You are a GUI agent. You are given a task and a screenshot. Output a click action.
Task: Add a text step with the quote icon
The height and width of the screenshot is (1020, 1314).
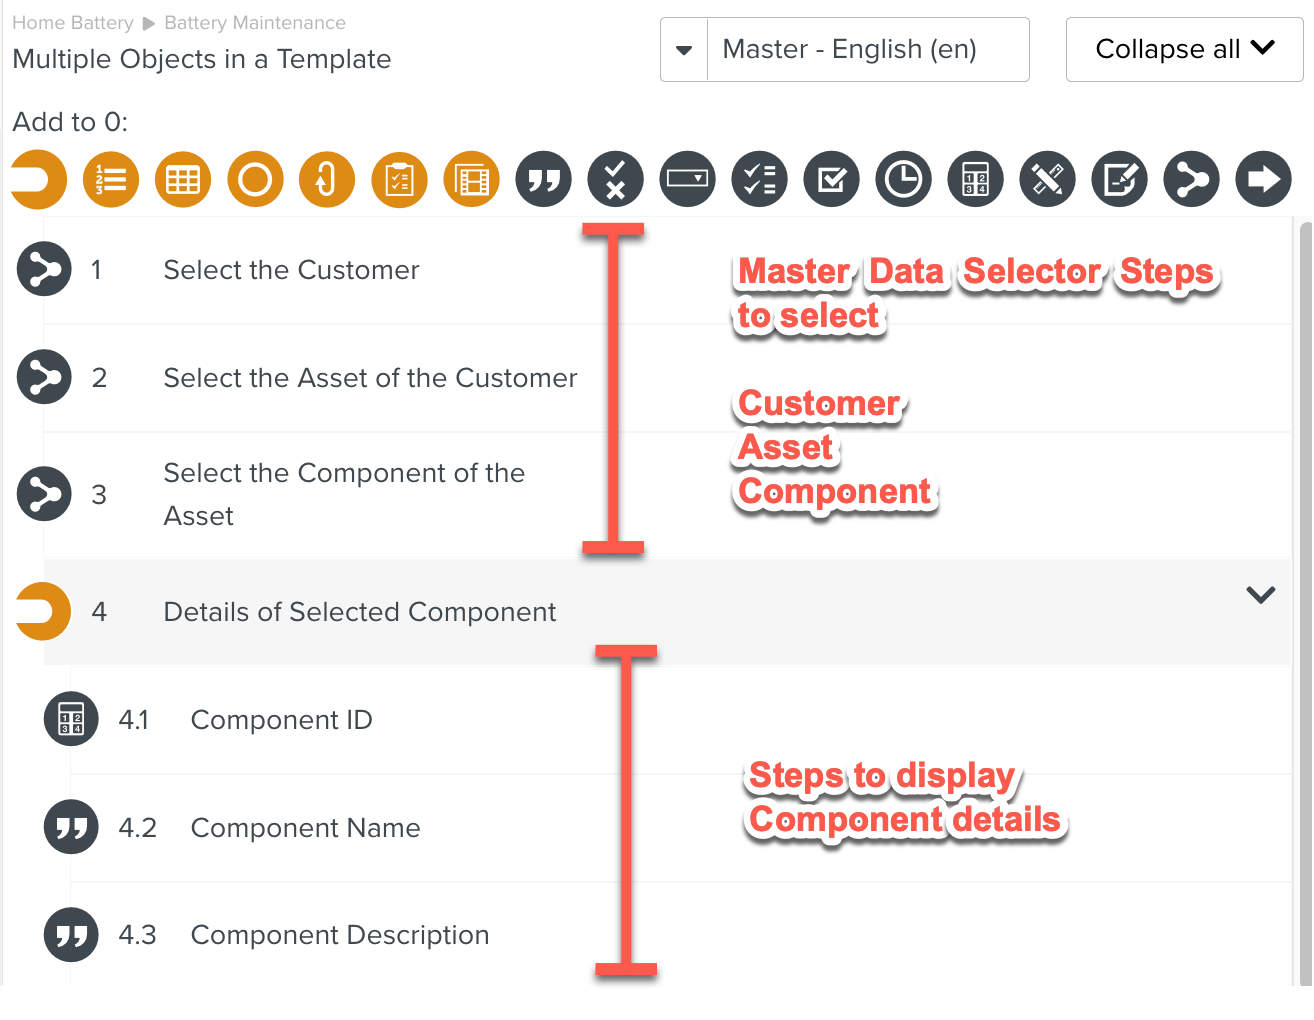click(543, 180)
